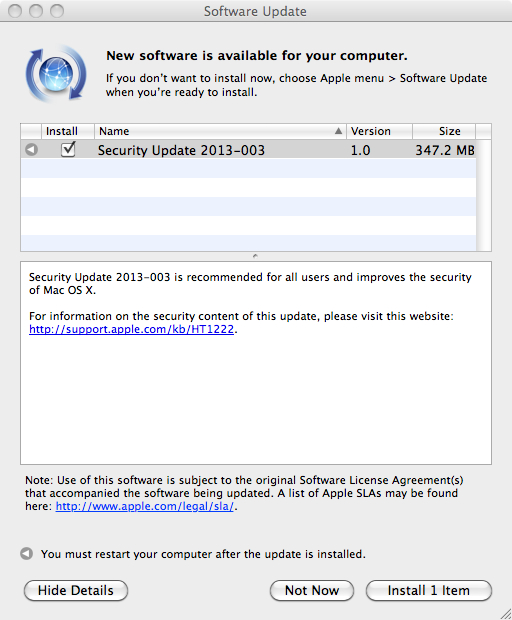This screenshot has height=620, width=512.
Task: Click the restart icon next to restart notice
Action: click(26, 554)
